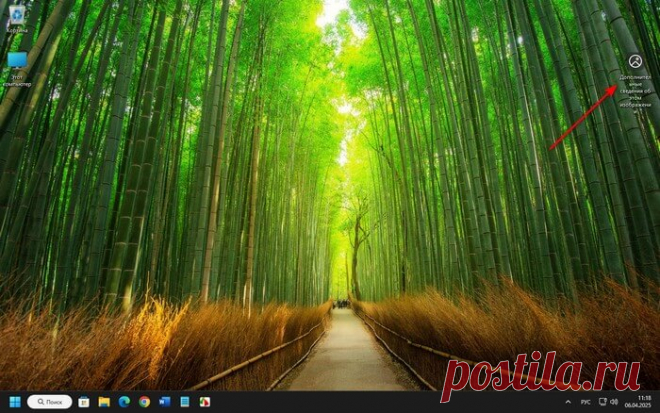
Task: Launch Google Chrome from the taskbar
Action: (144, 401)
